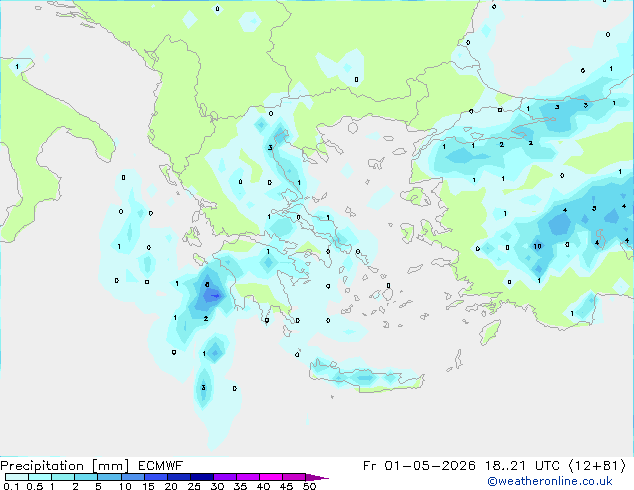Click legend label '45'
This screenshot has width=634, height=490.
[286, 486]
